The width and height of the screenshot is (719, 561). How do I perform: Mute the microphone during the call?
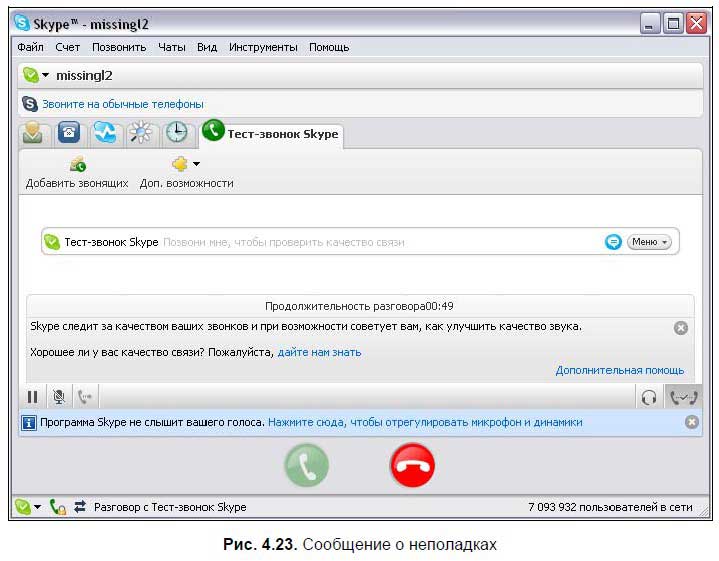(x=59, y=397)
